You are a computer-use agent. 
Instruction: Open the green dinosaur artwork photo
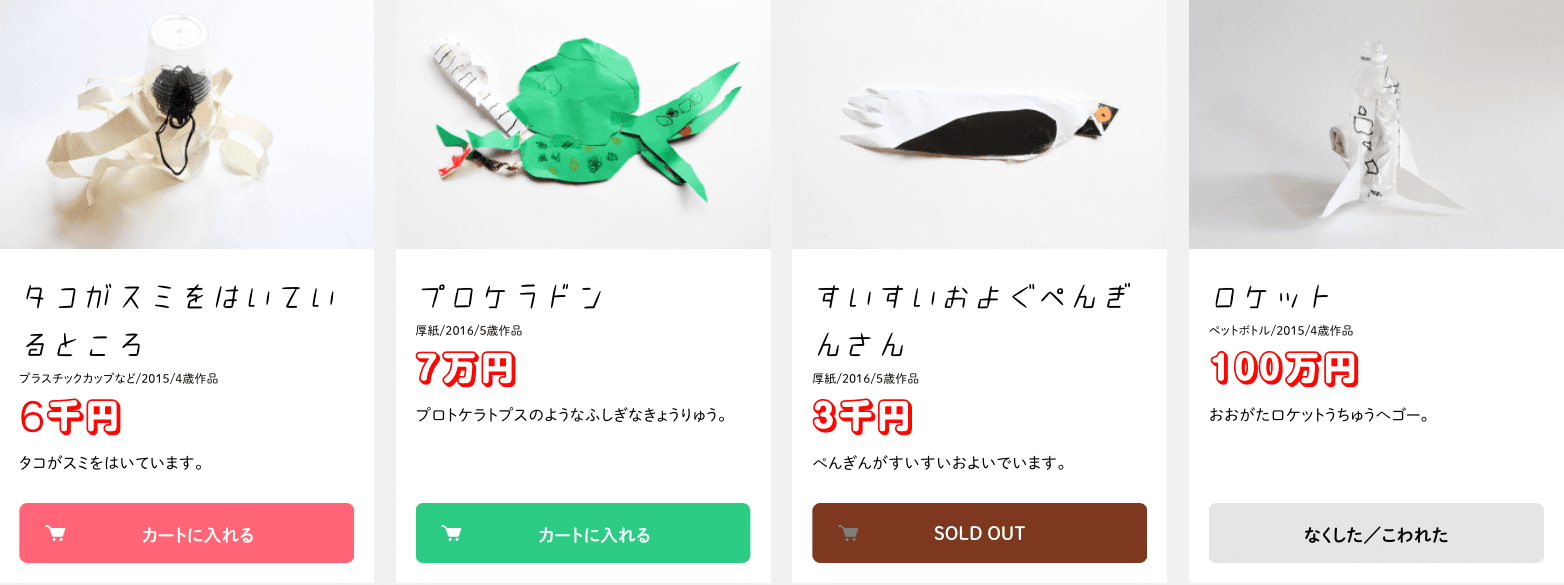click(583, 124)
